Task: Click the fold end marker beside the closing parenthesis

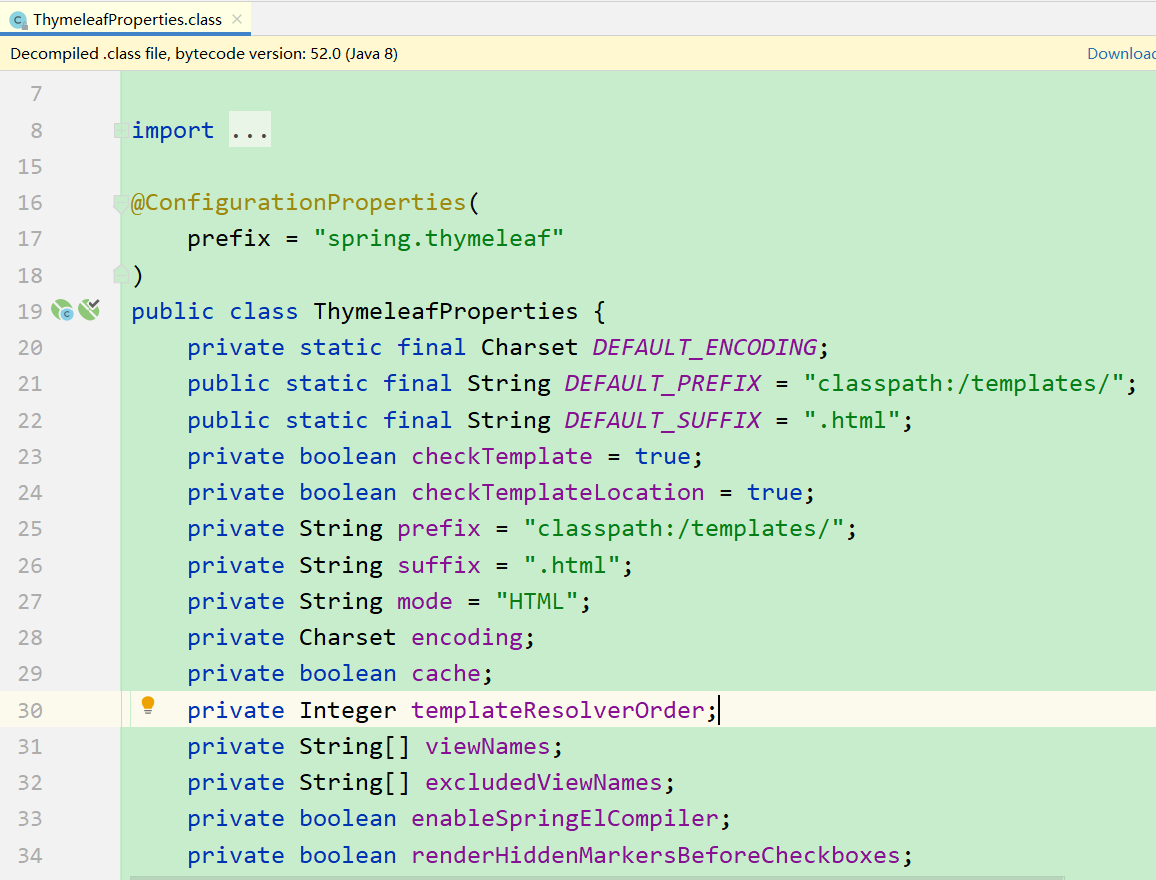Action: coord(120,275)
